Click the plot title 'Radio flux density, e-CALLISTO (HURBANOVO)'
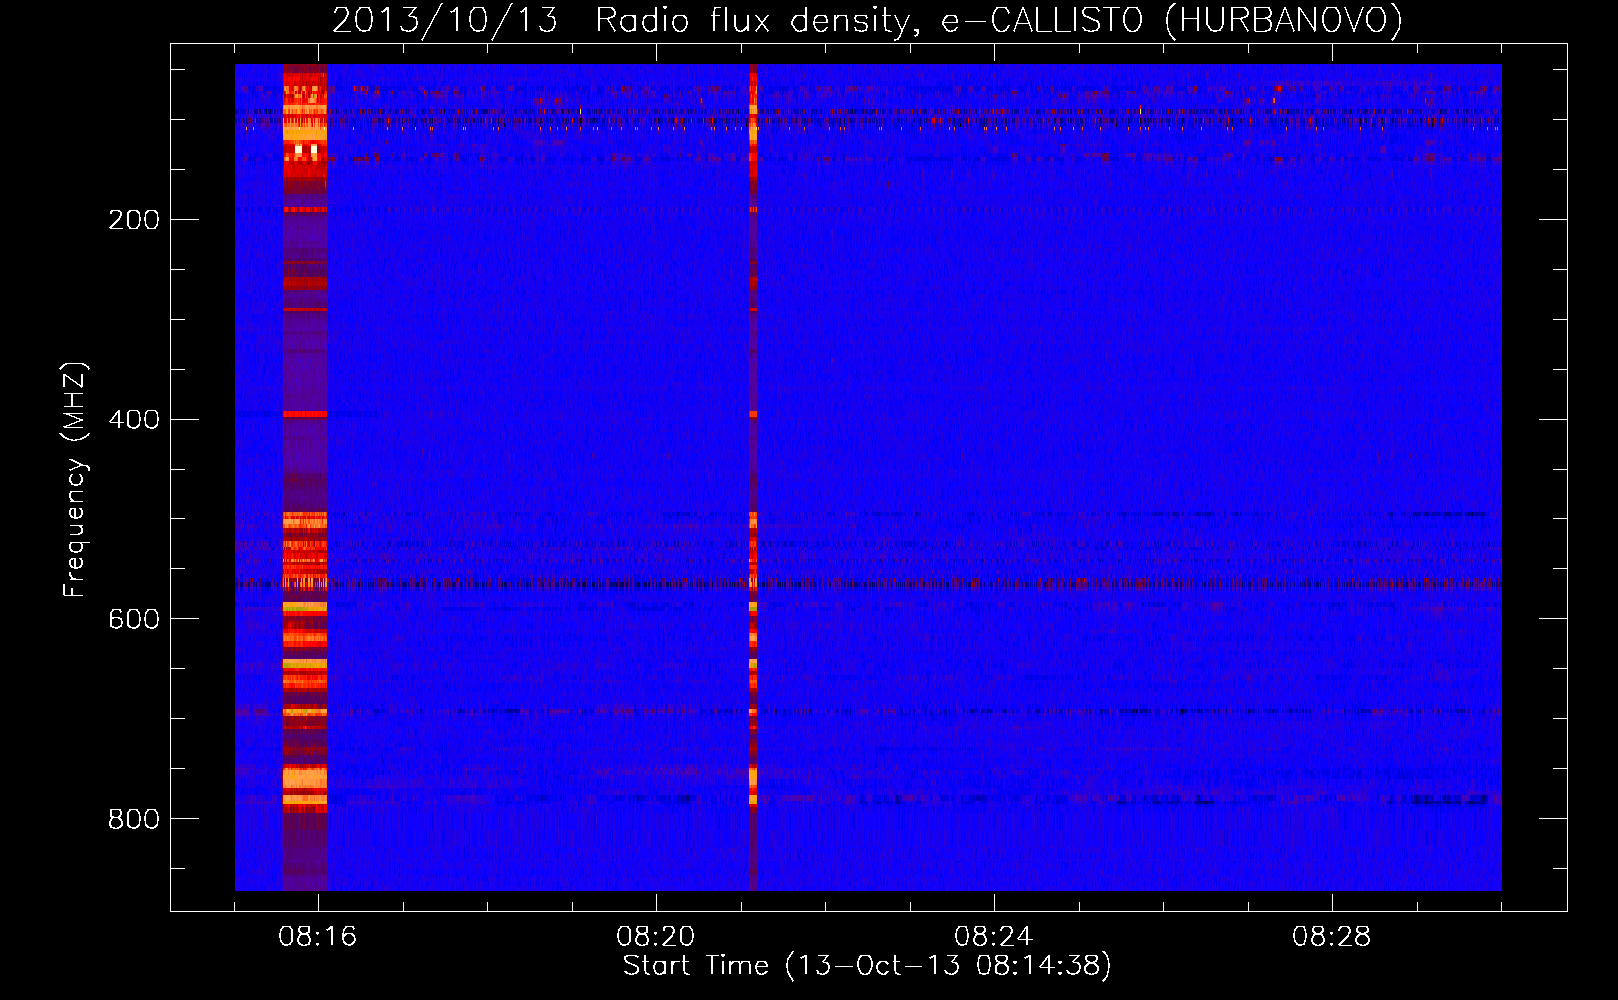 (999, 20)
